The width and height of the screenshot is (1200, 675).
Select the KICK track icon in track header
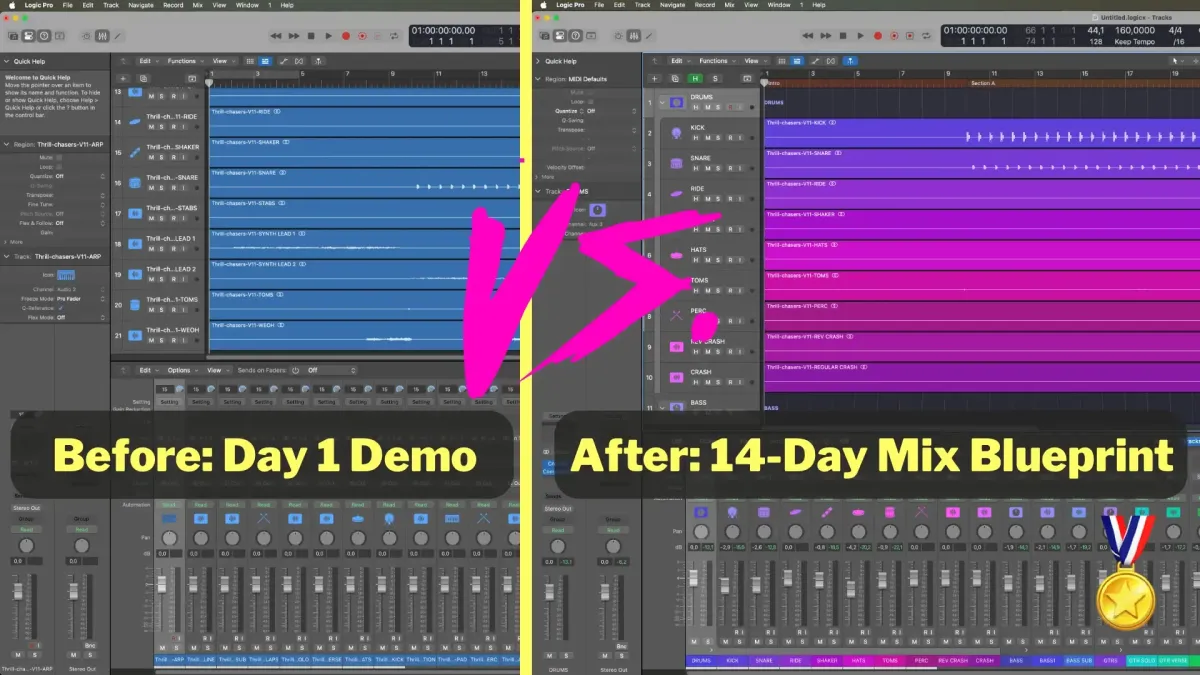click(x=677, y=132)
